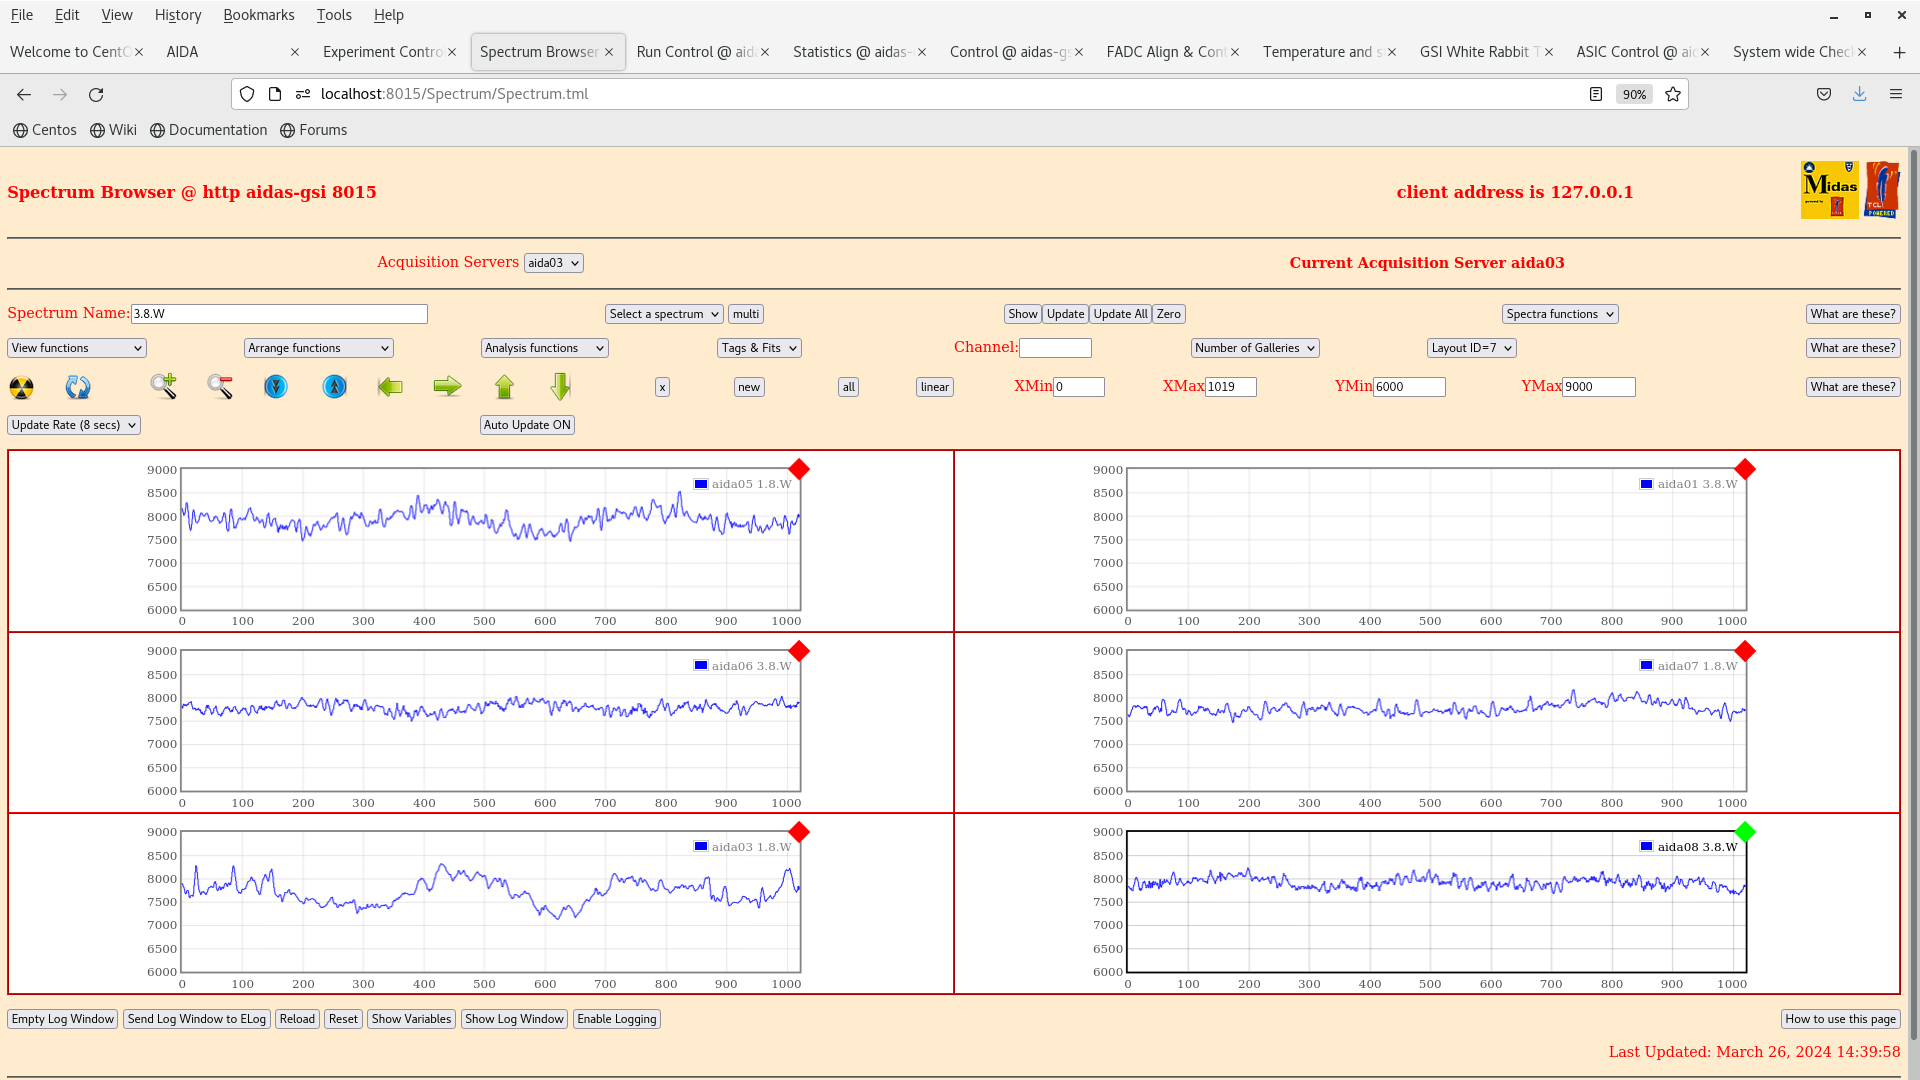Open the Select a spectrum dropdown
The height and width of the screenshot is (1080, 1920).
point(664,314)
